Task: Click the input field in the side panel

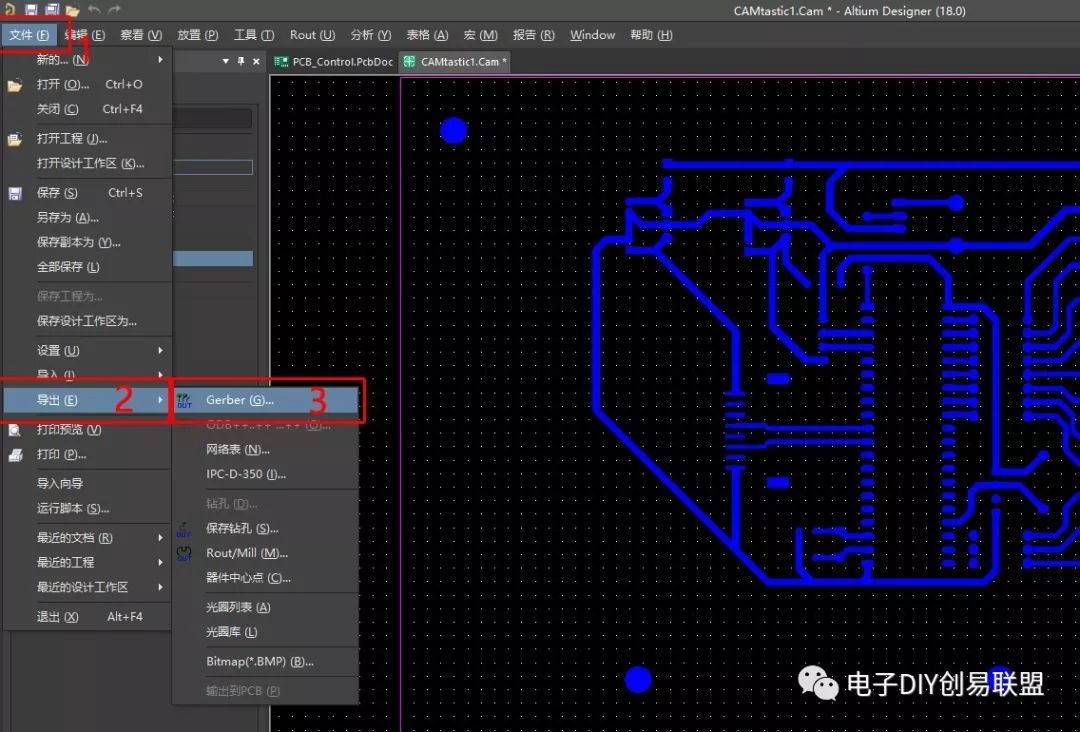Action: [212, 167]
